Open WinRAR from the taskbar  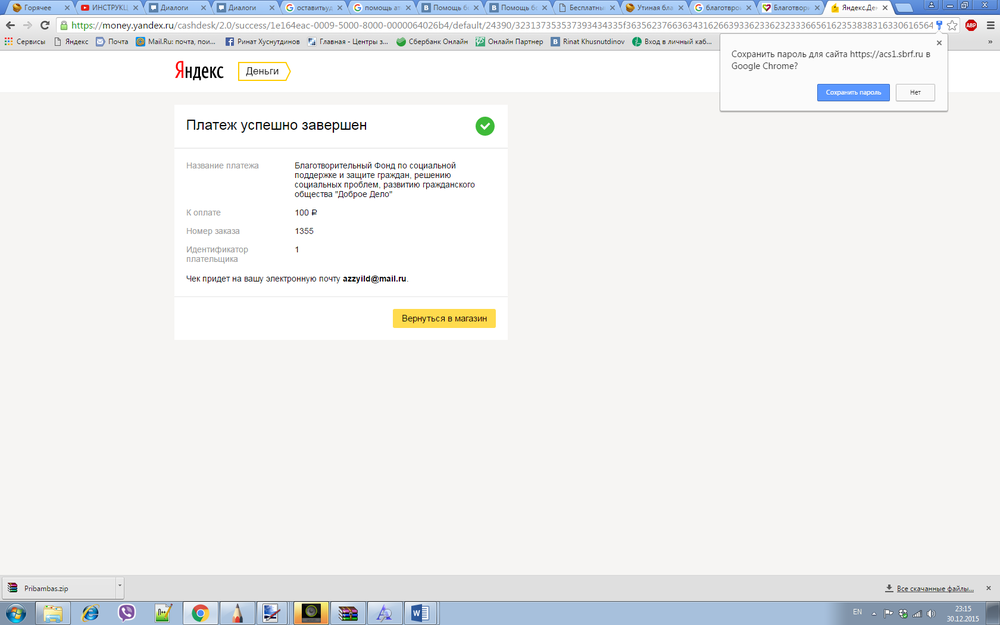[346, 613]
